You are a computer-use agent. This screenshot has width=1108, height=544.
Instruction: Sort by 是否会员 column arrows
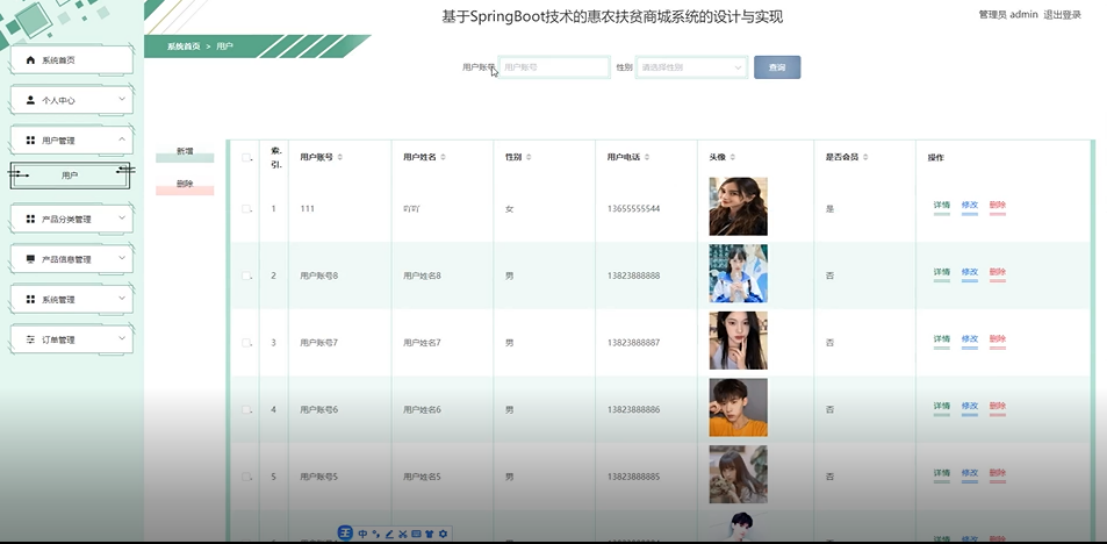coord(866,157)
